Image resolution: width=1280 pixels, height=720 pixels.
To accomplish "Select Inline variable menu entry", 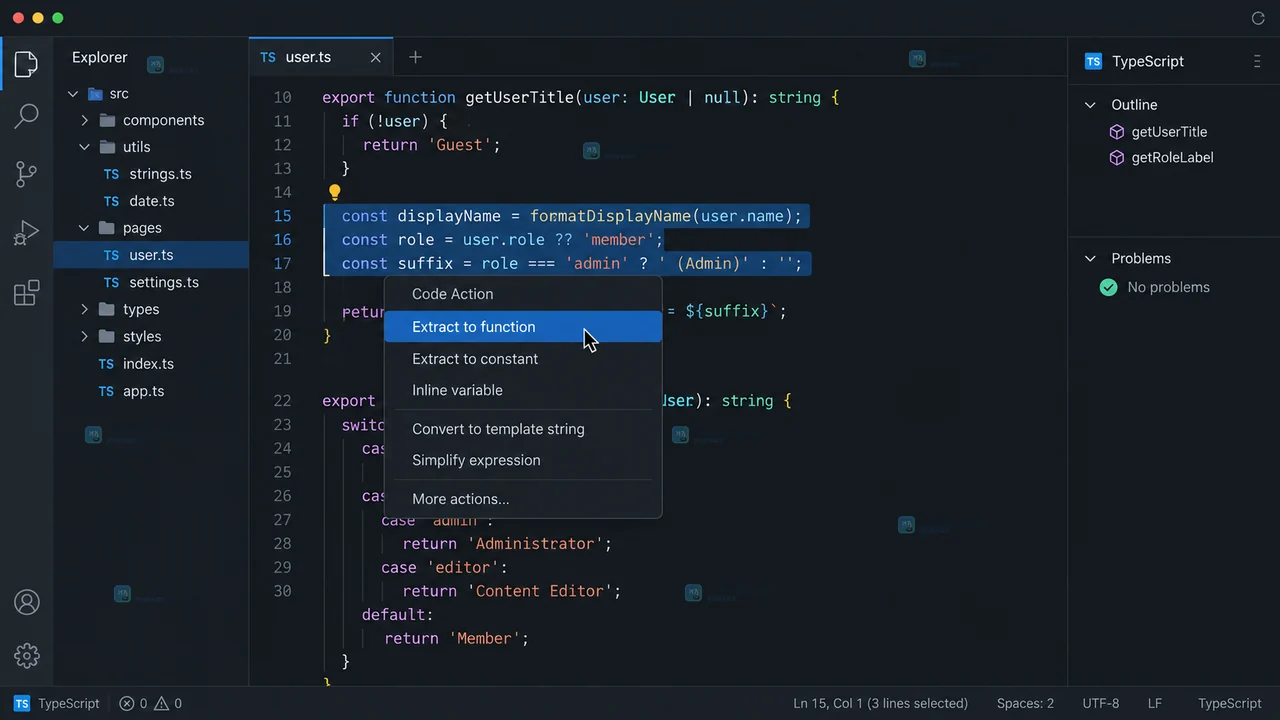I will 523,390.
